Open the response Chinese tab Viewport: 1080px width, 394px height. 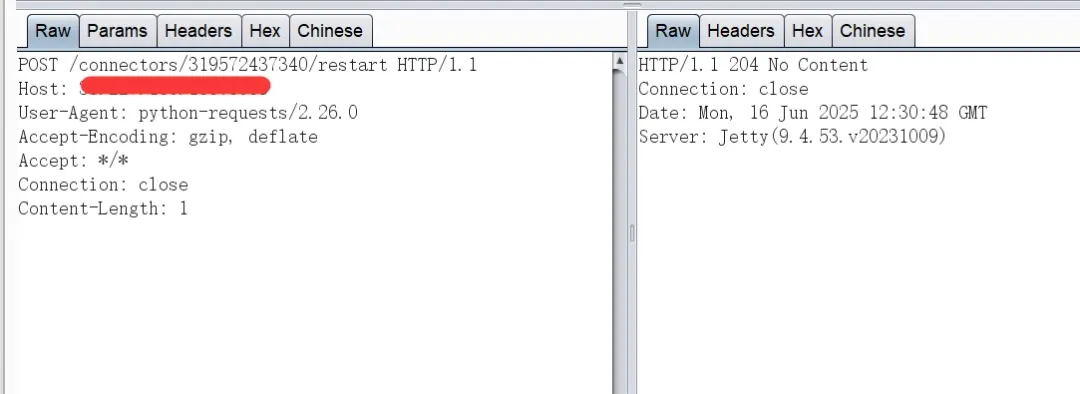click(x=873, y=31)
